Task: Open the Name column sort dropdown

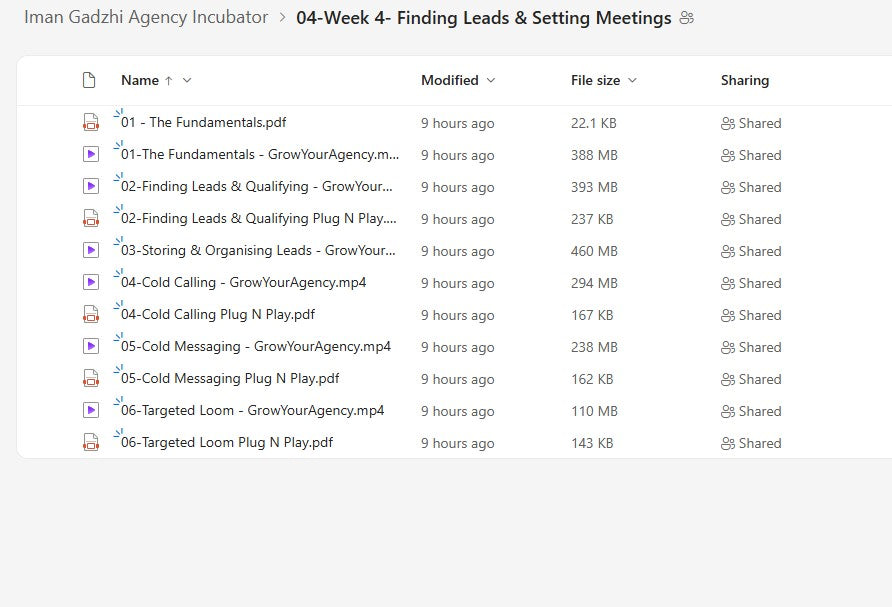Action: coord(187,80)
